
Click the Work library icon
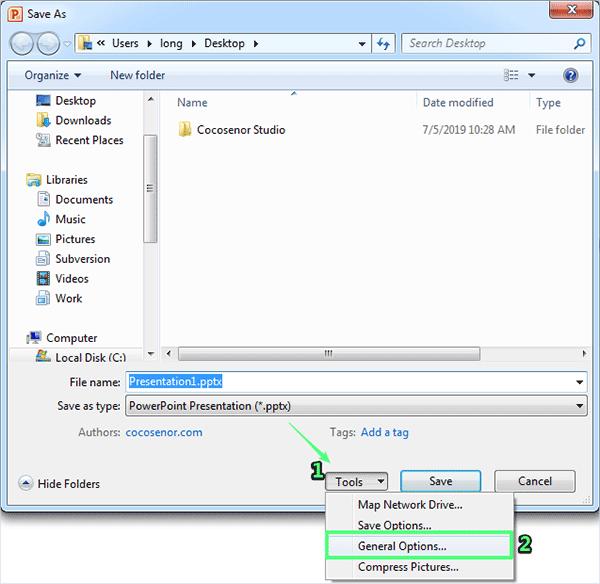click(43, 298)
